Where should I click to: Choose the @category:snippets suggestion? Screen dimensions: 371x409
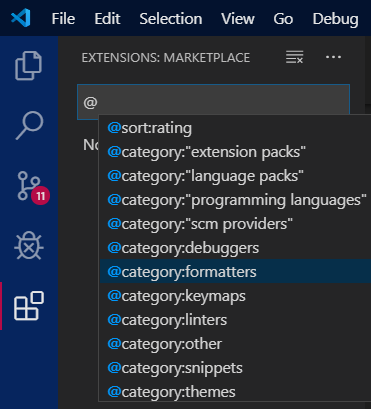click(235, 368)
